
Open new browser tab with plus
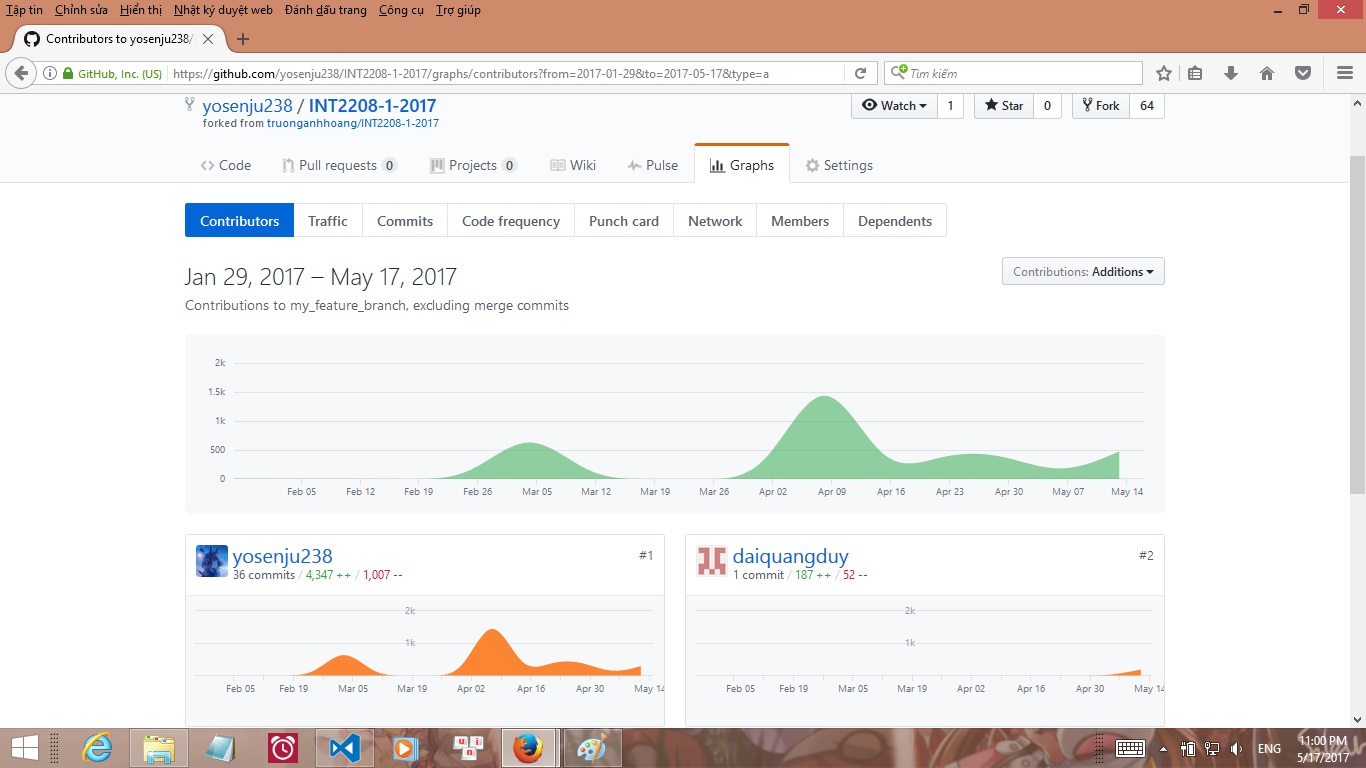(x=242, y=39)
